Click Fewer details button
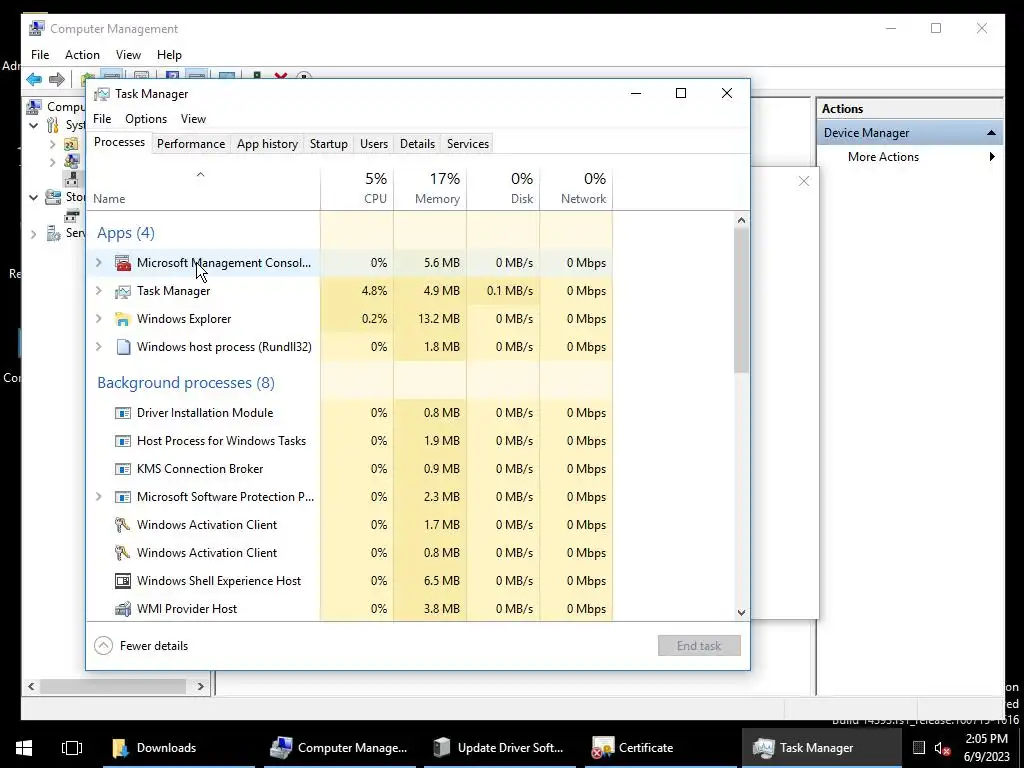1024x768 pixels. [141, 646]
